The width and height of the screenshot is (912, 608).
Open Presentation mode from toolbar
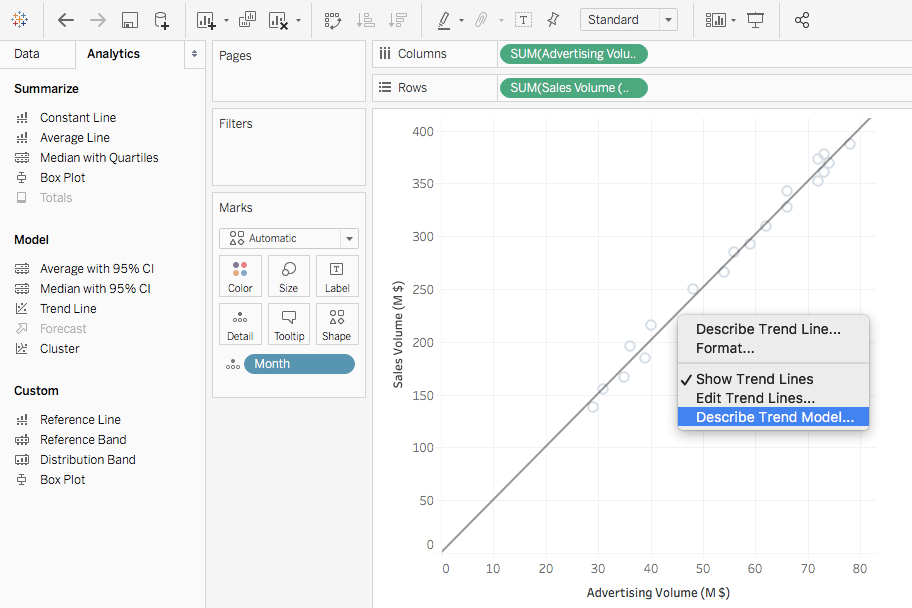pos(755,20)
